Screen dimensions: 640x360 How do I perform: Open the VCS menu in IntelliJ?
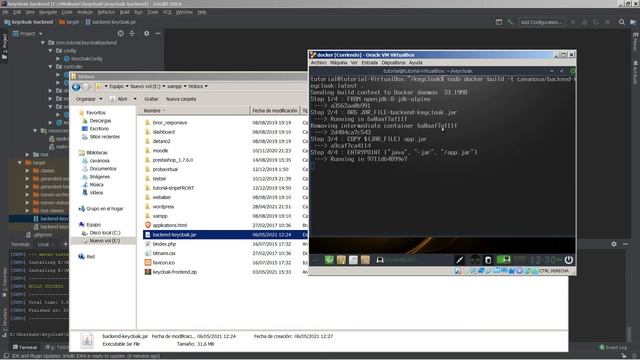click(167, 12)
